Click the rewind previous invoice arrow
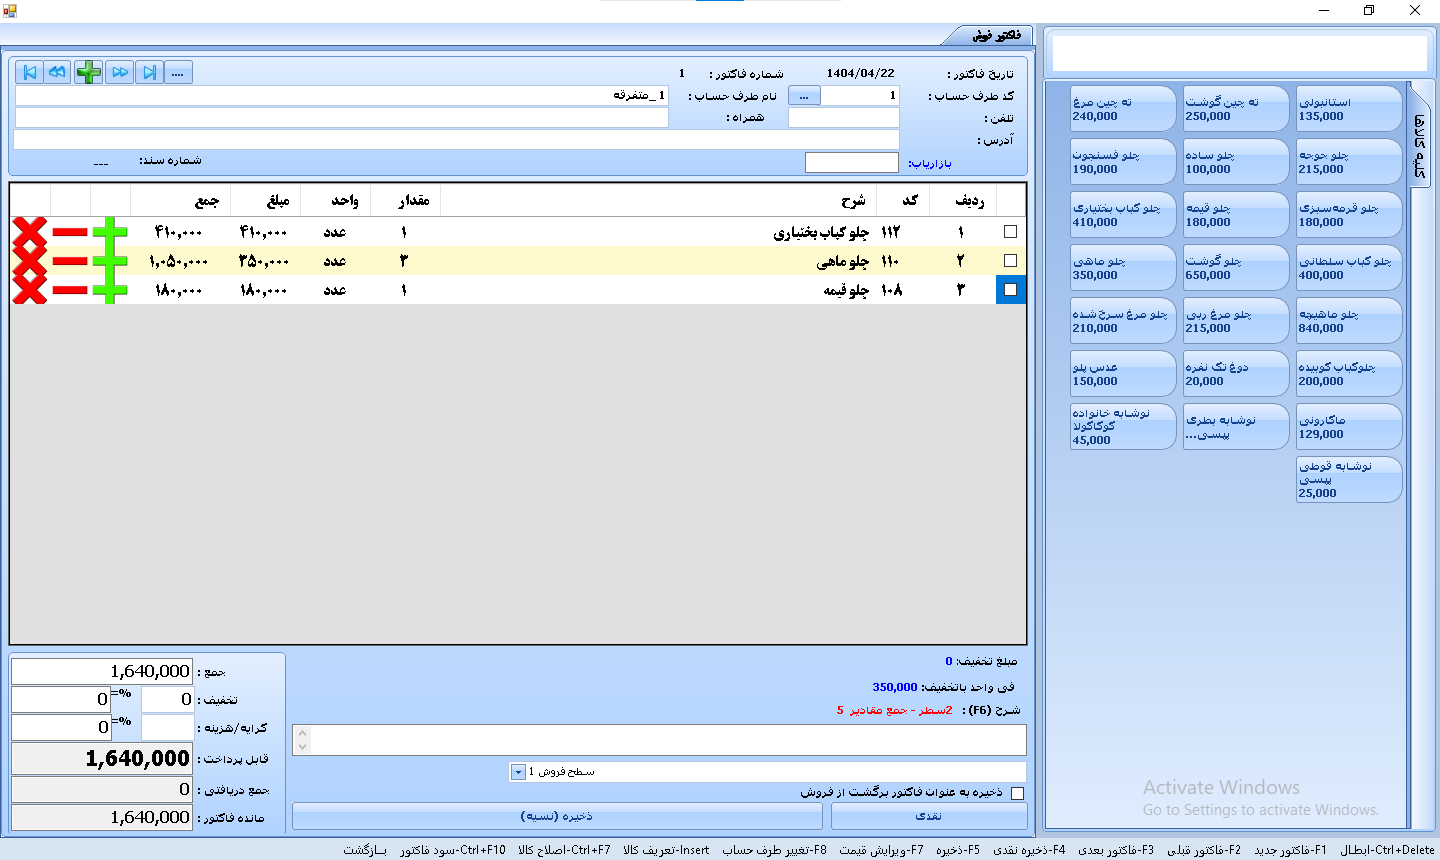The width and height of the screenshot is (1440, 860). [x=58, y=72]
